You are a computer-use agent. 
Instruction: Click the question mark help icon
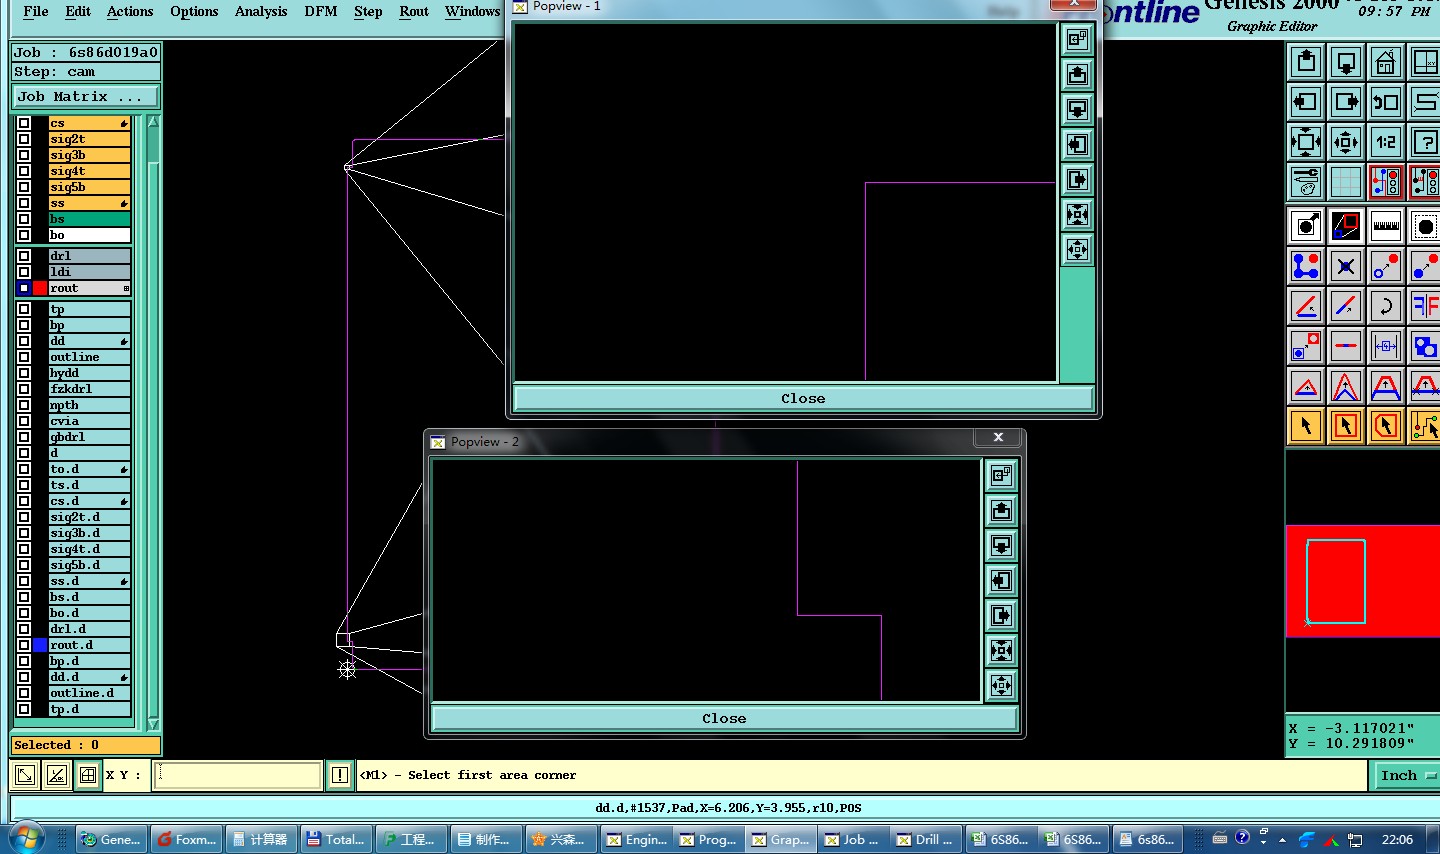[x=1425, y=142]
